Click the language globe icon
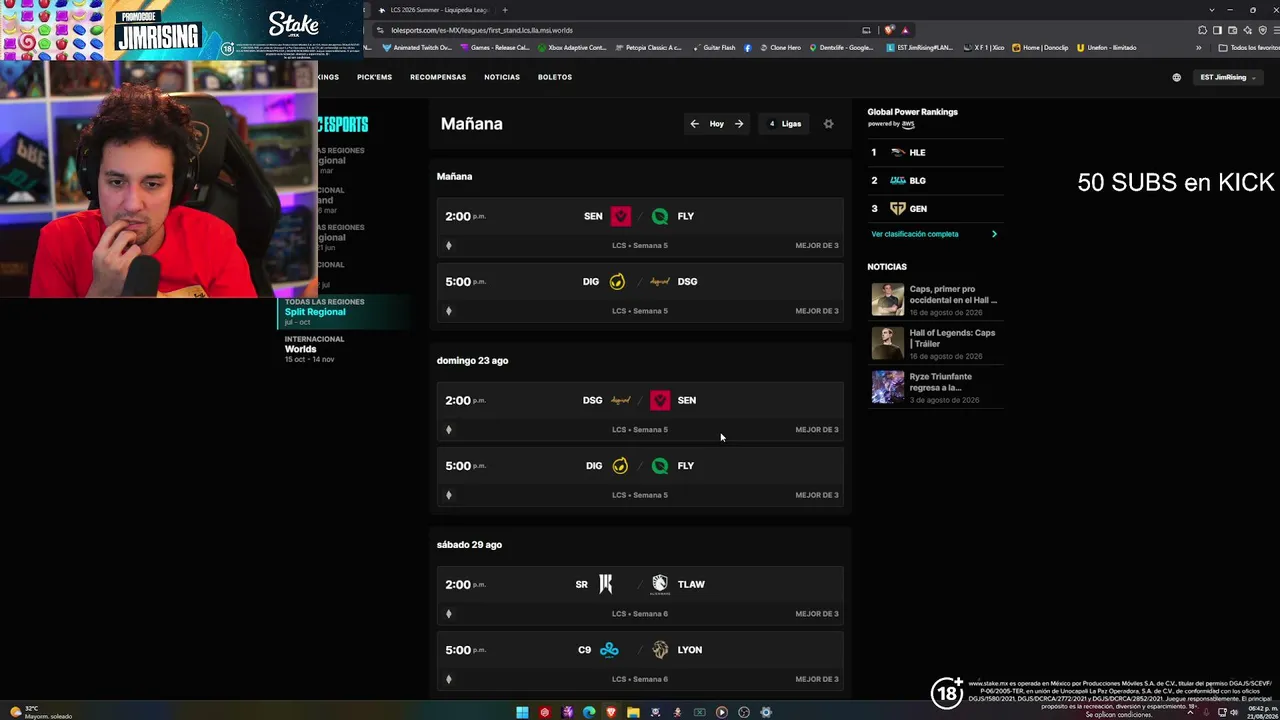Viewport: 1280px width, 720px height. 1176,77
